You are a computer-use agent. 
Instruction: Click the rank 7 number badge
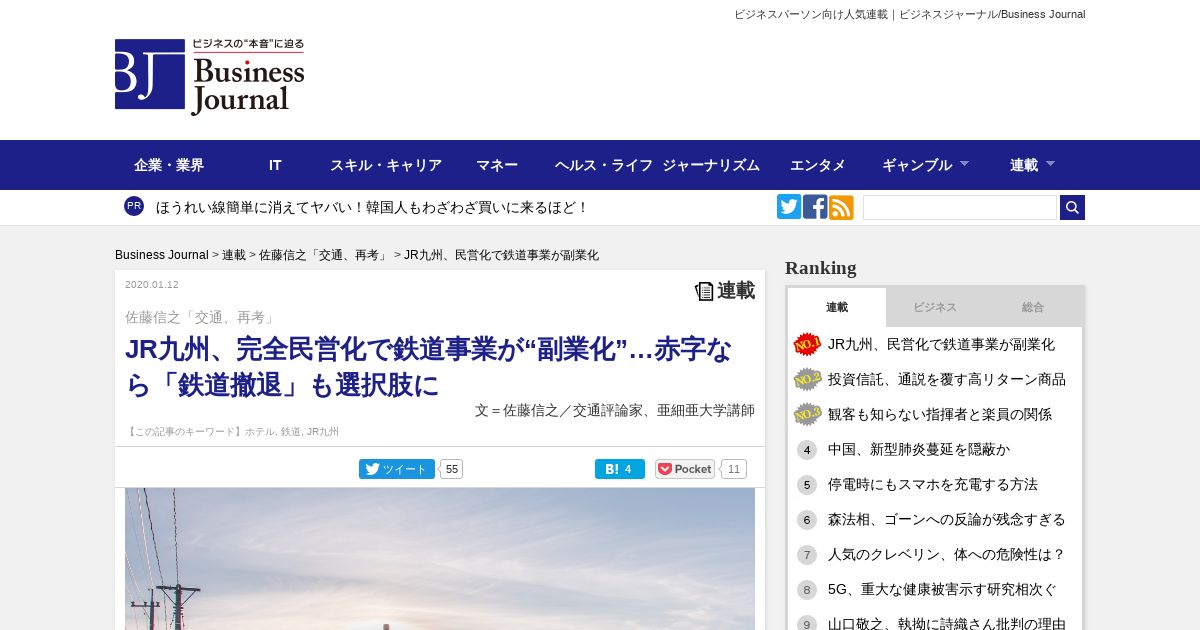(807, 555)
